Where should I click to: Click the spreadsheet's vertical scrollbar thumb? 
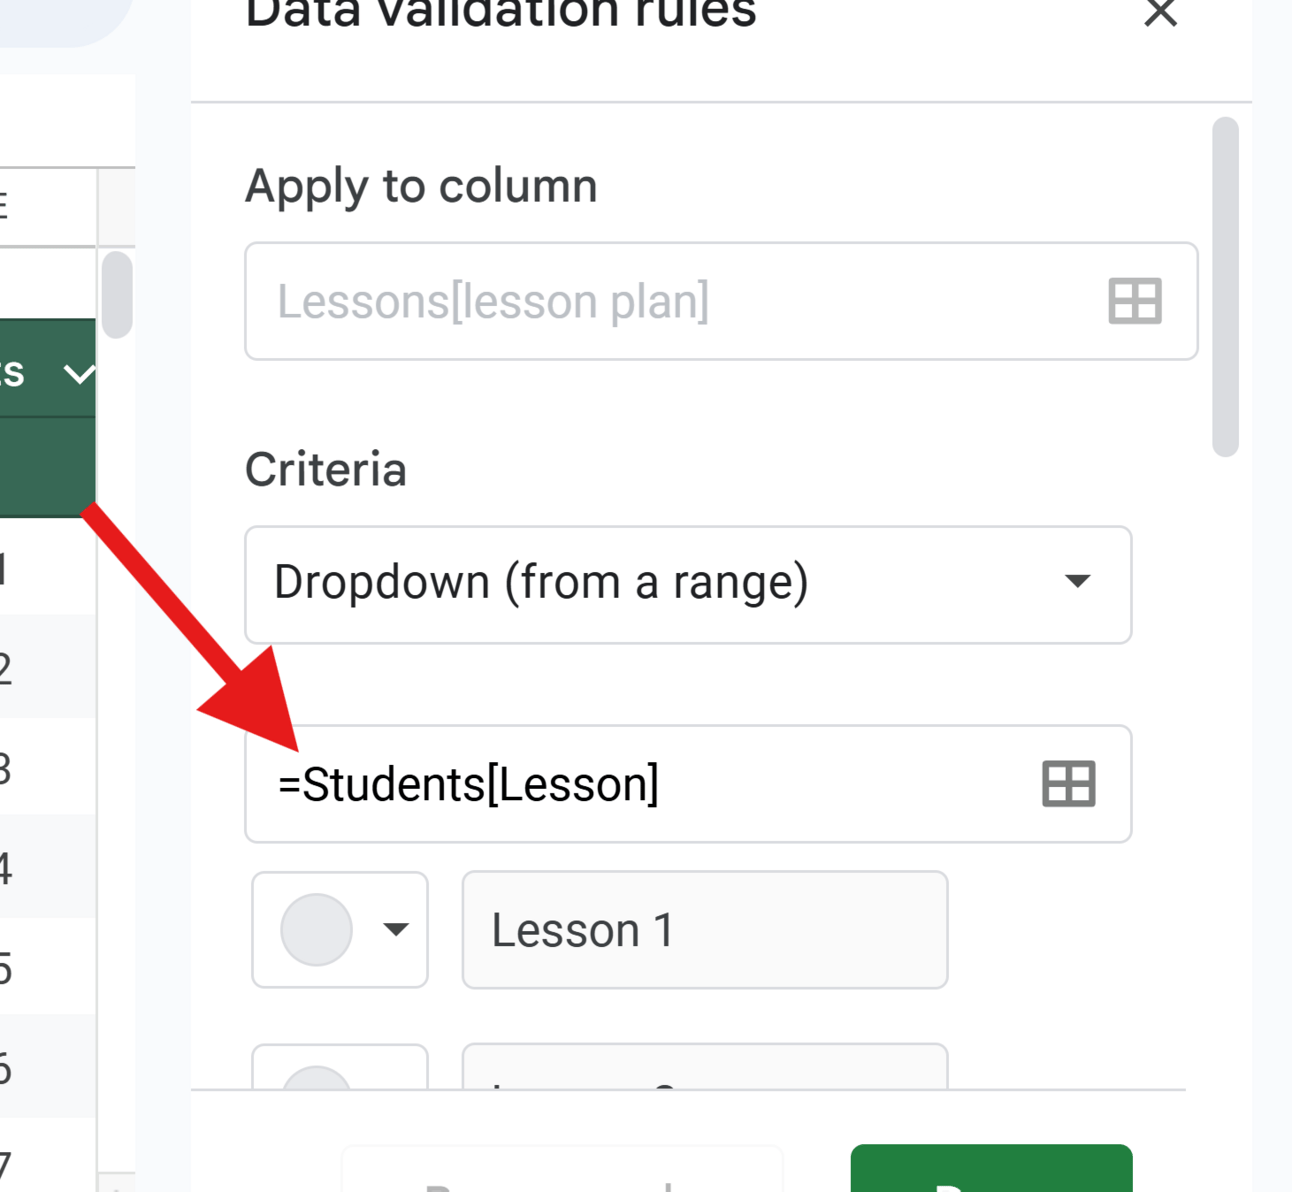coord(117,294)
